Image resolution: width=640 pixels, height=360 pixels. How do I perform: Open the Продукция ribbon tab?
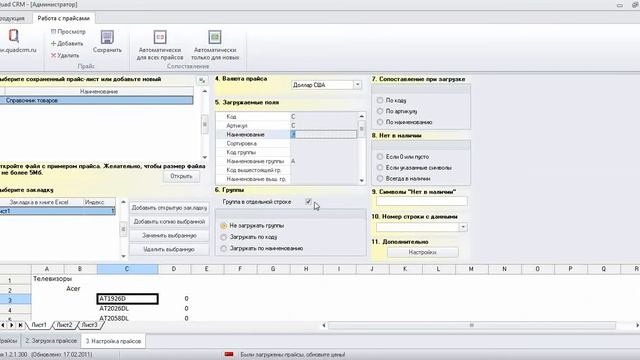12,18
